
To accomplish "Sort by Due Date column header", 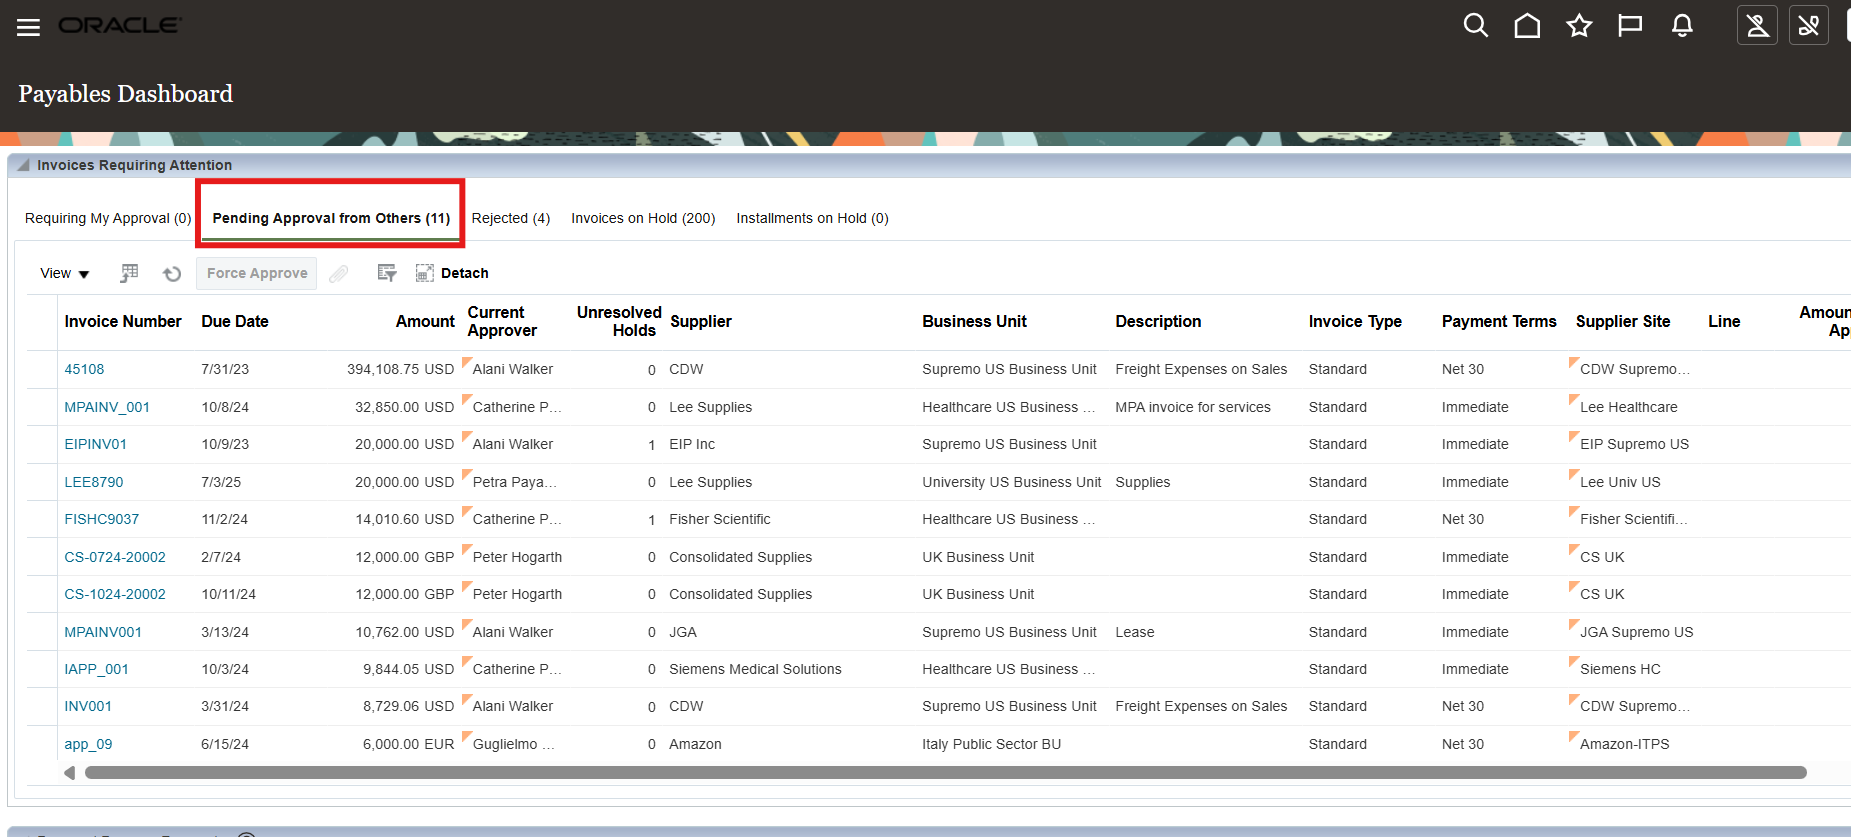I will click(x=235, y=321).
